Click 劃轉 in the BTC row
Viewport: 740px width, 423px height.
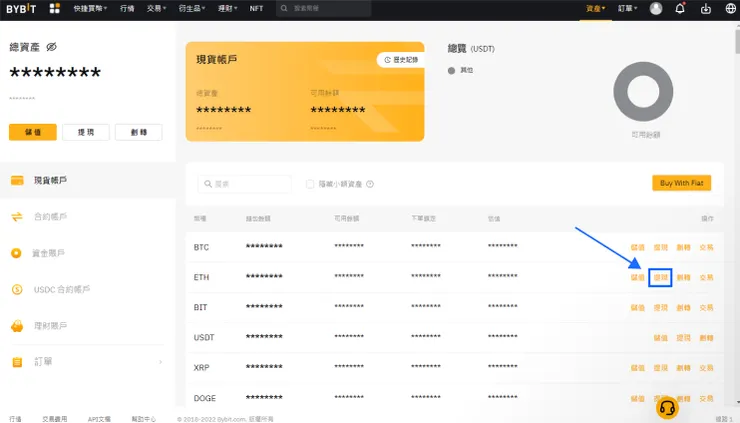tap(683, 247)
